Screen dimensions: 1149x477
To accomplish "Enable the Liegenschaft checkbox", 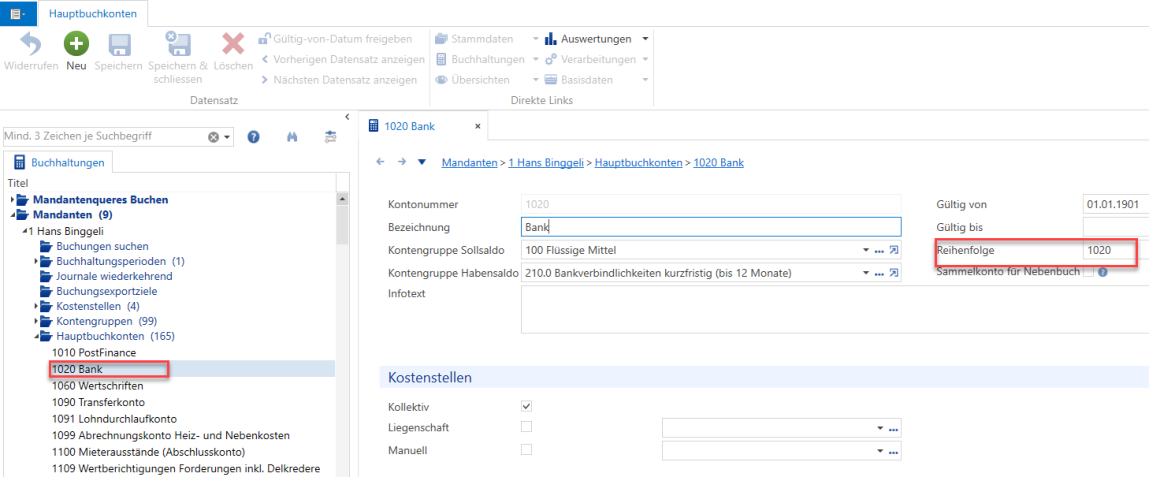I will click(526, 426).
